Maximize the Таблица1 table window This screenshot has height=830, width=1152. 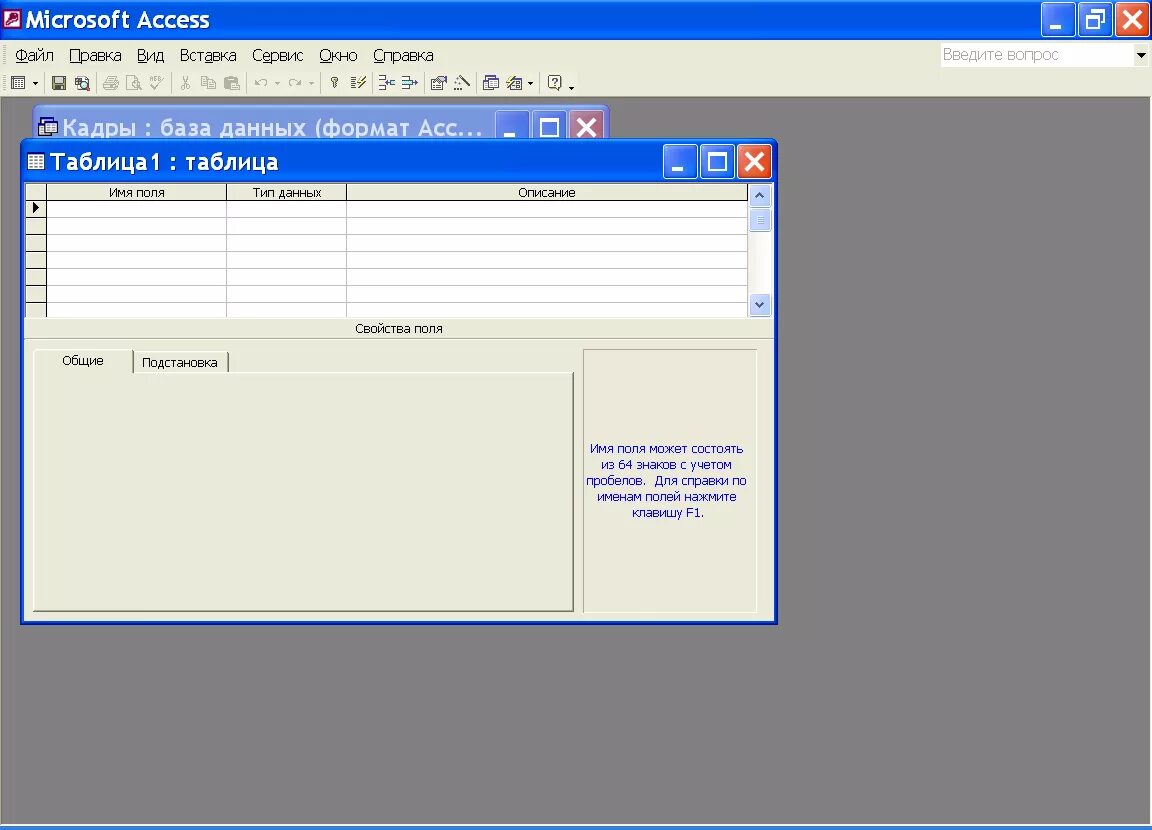coord(717,162)
